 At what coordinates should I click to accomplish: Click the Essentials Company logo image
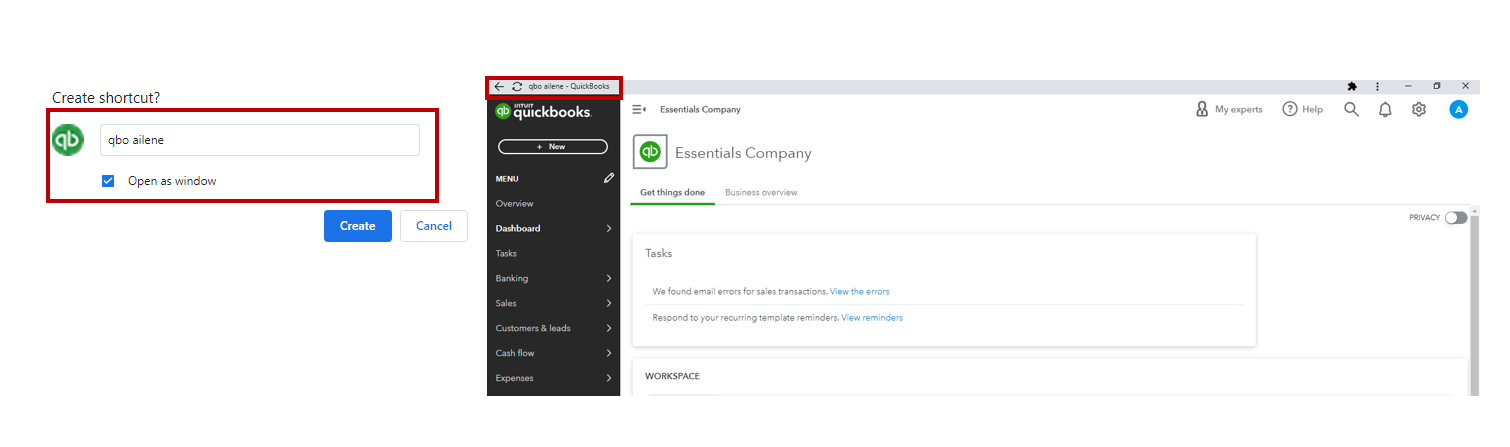click(650, 153)
